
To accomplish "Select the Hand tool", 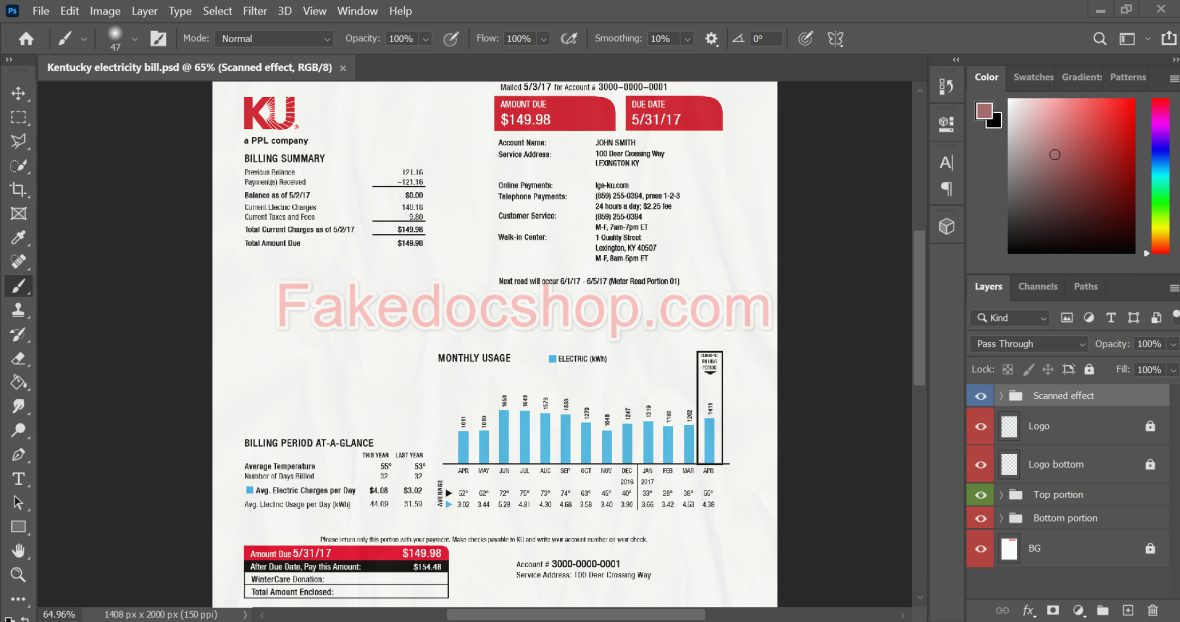I will (x=19, y=551).
